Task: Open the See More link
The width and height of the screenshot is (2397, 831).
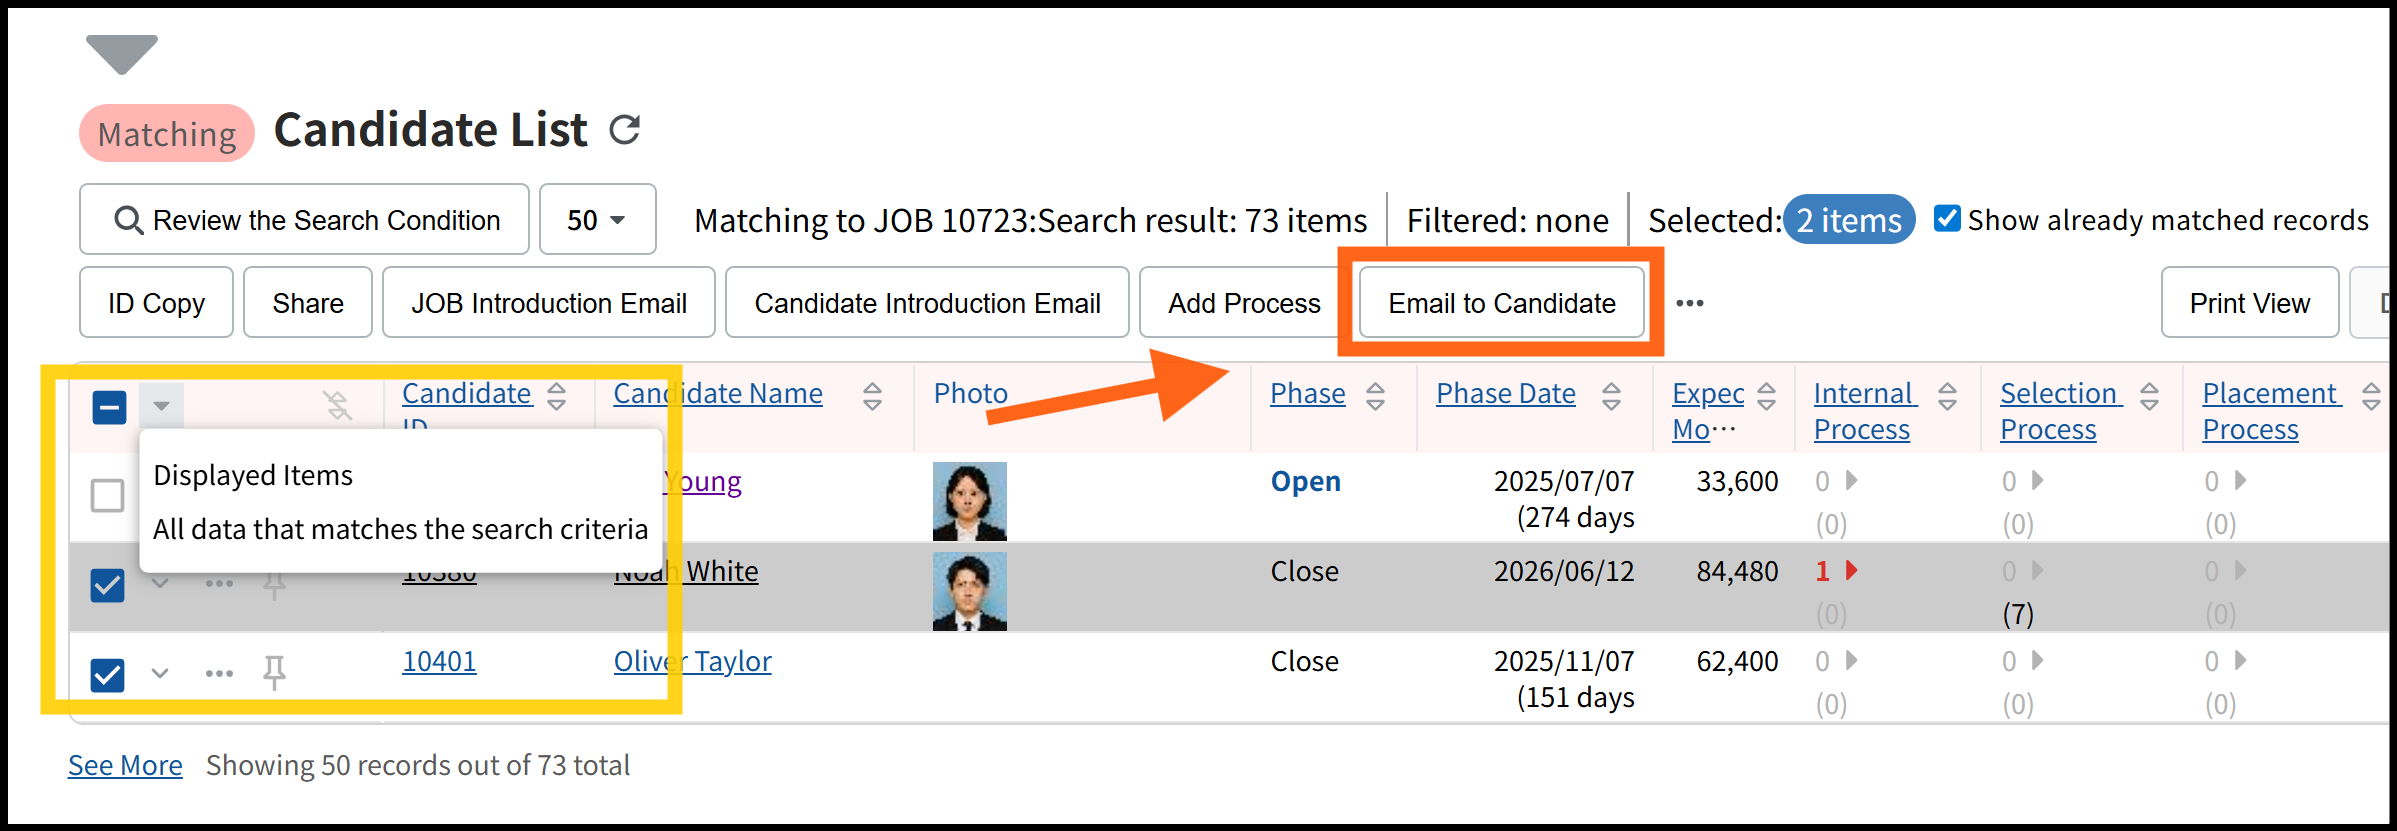Action: (x=125, y=765)
